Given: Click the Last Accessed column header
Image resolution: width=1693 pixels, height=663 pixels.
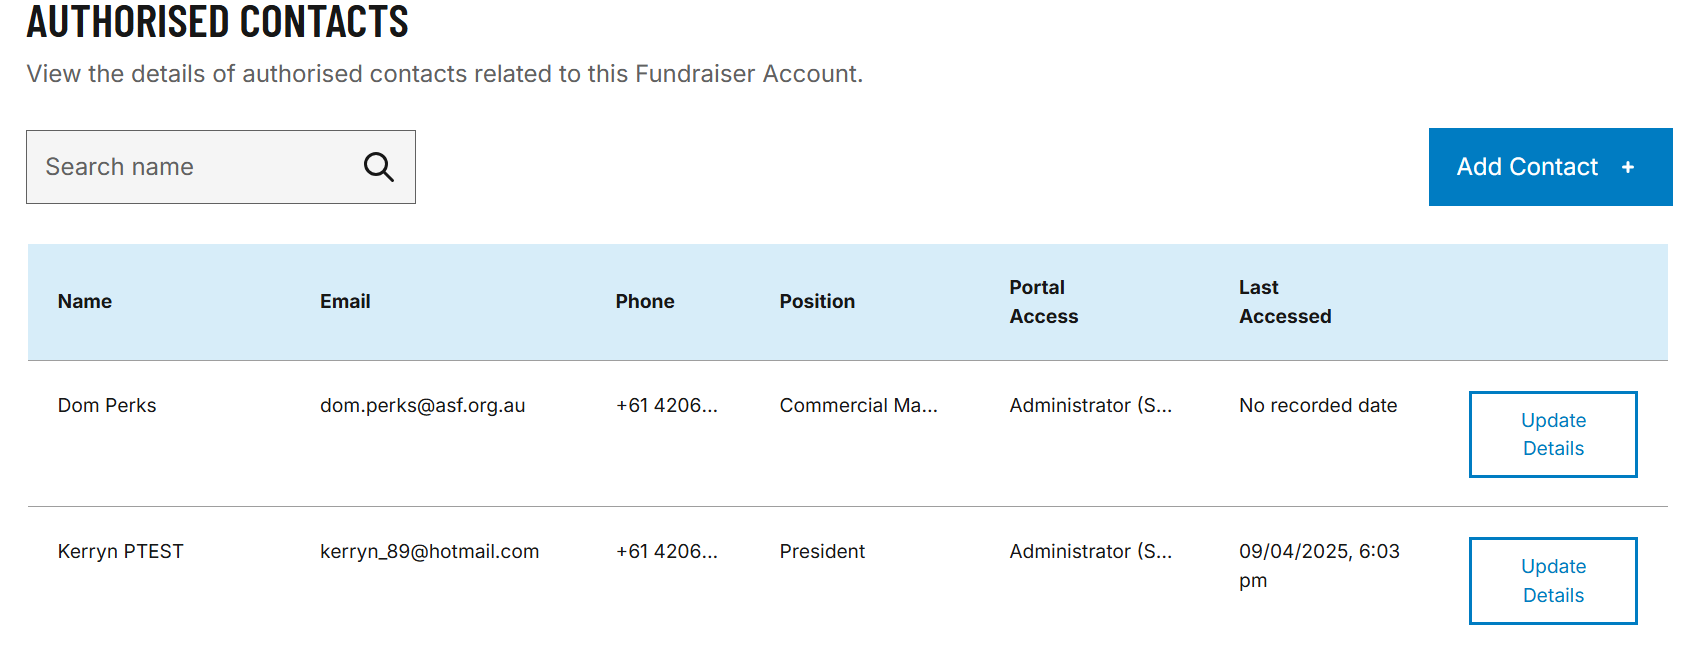Looking at the screenshot, I should click(x=1285, y=302).
